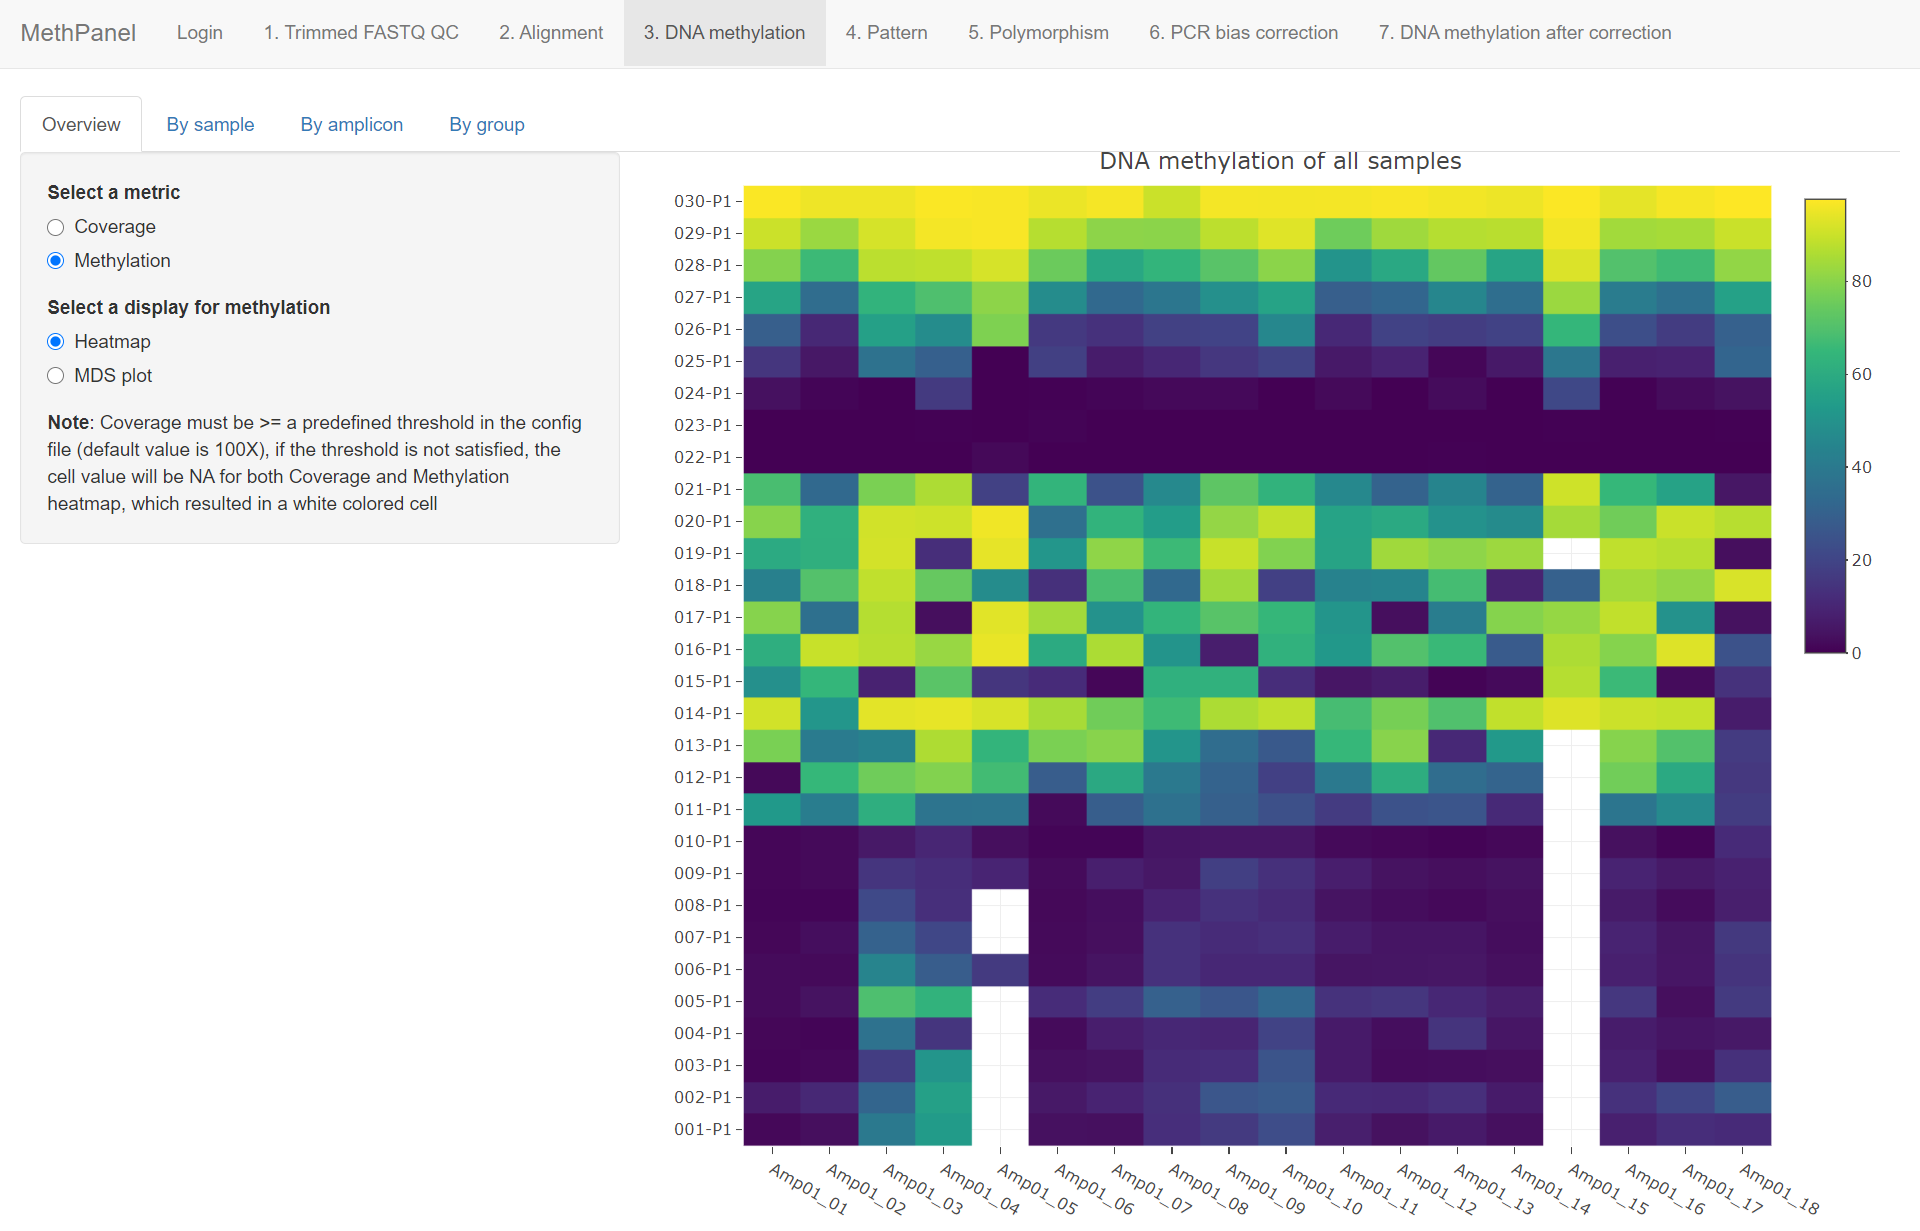Open the By sample tab
This screenshot has width=1920, height=1231.
click(210, 125)
